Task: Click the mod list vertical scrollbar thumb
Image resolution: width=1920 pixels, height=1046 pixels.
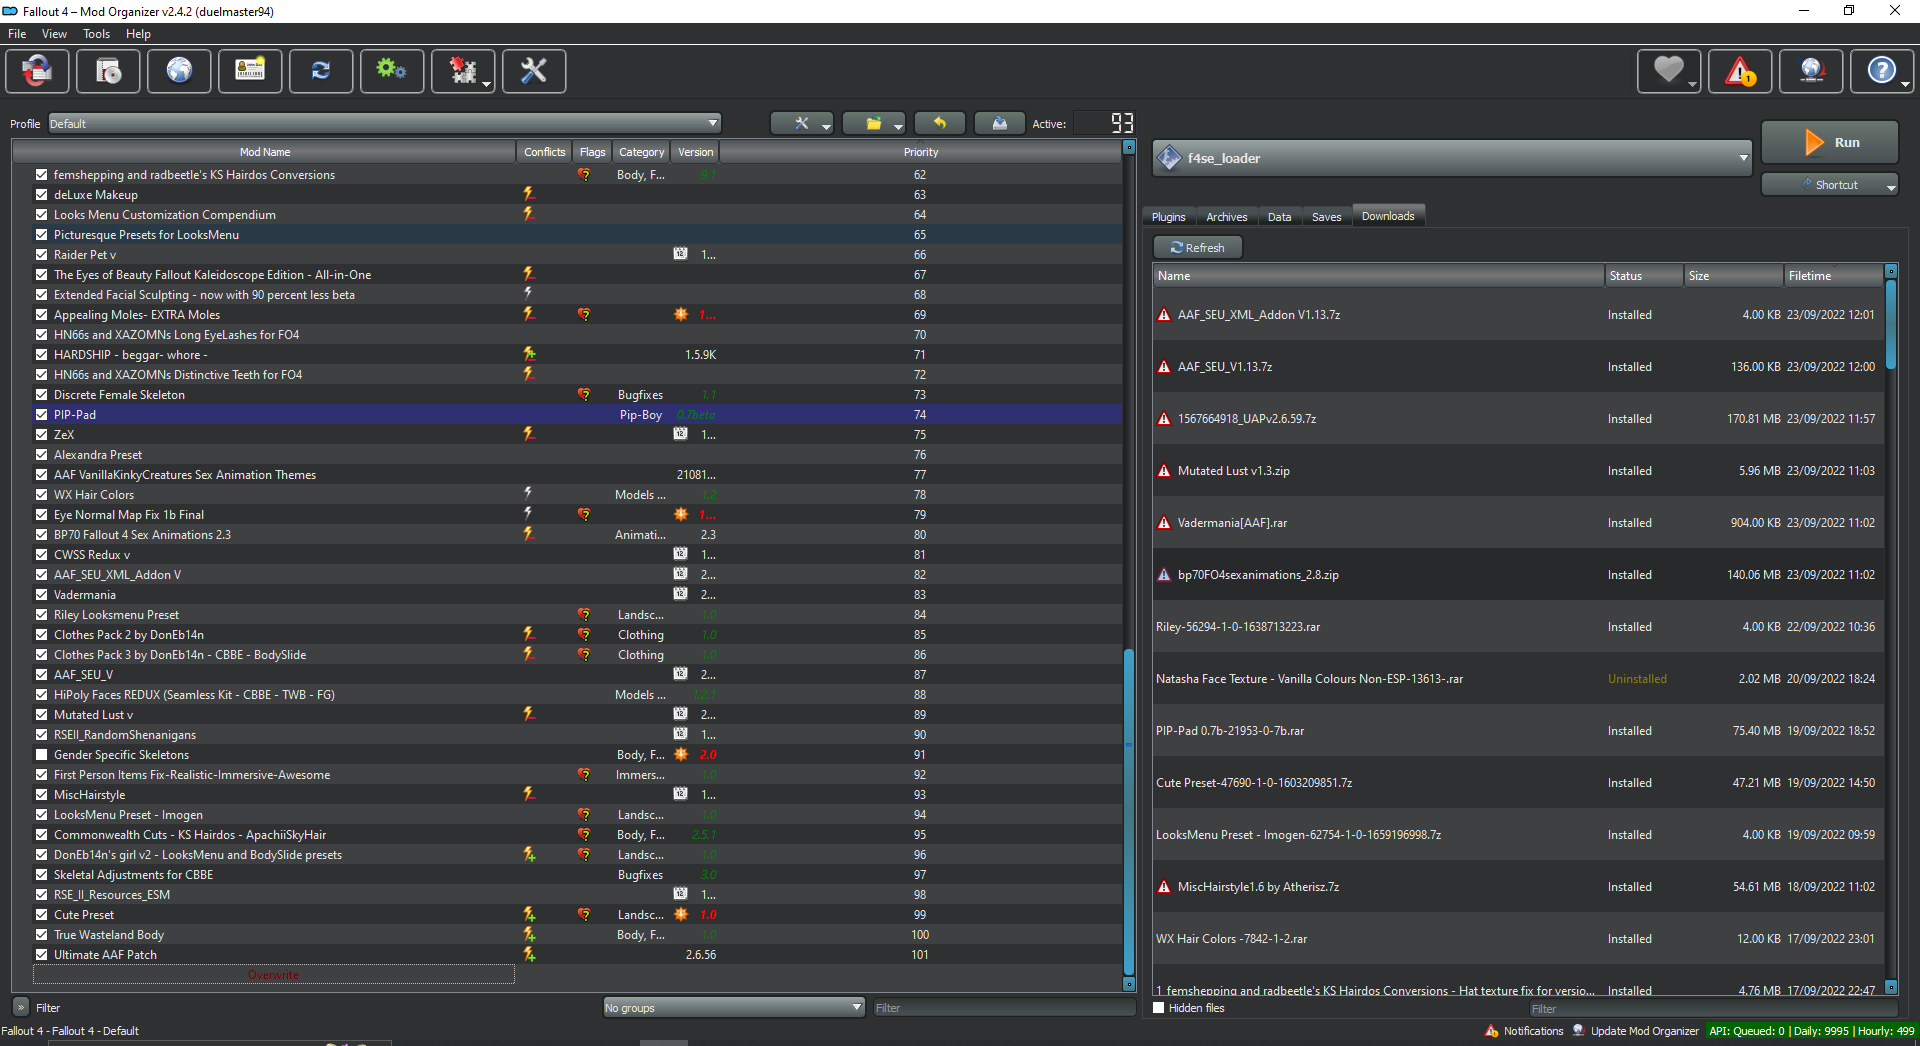Action: click(1129, 810)
